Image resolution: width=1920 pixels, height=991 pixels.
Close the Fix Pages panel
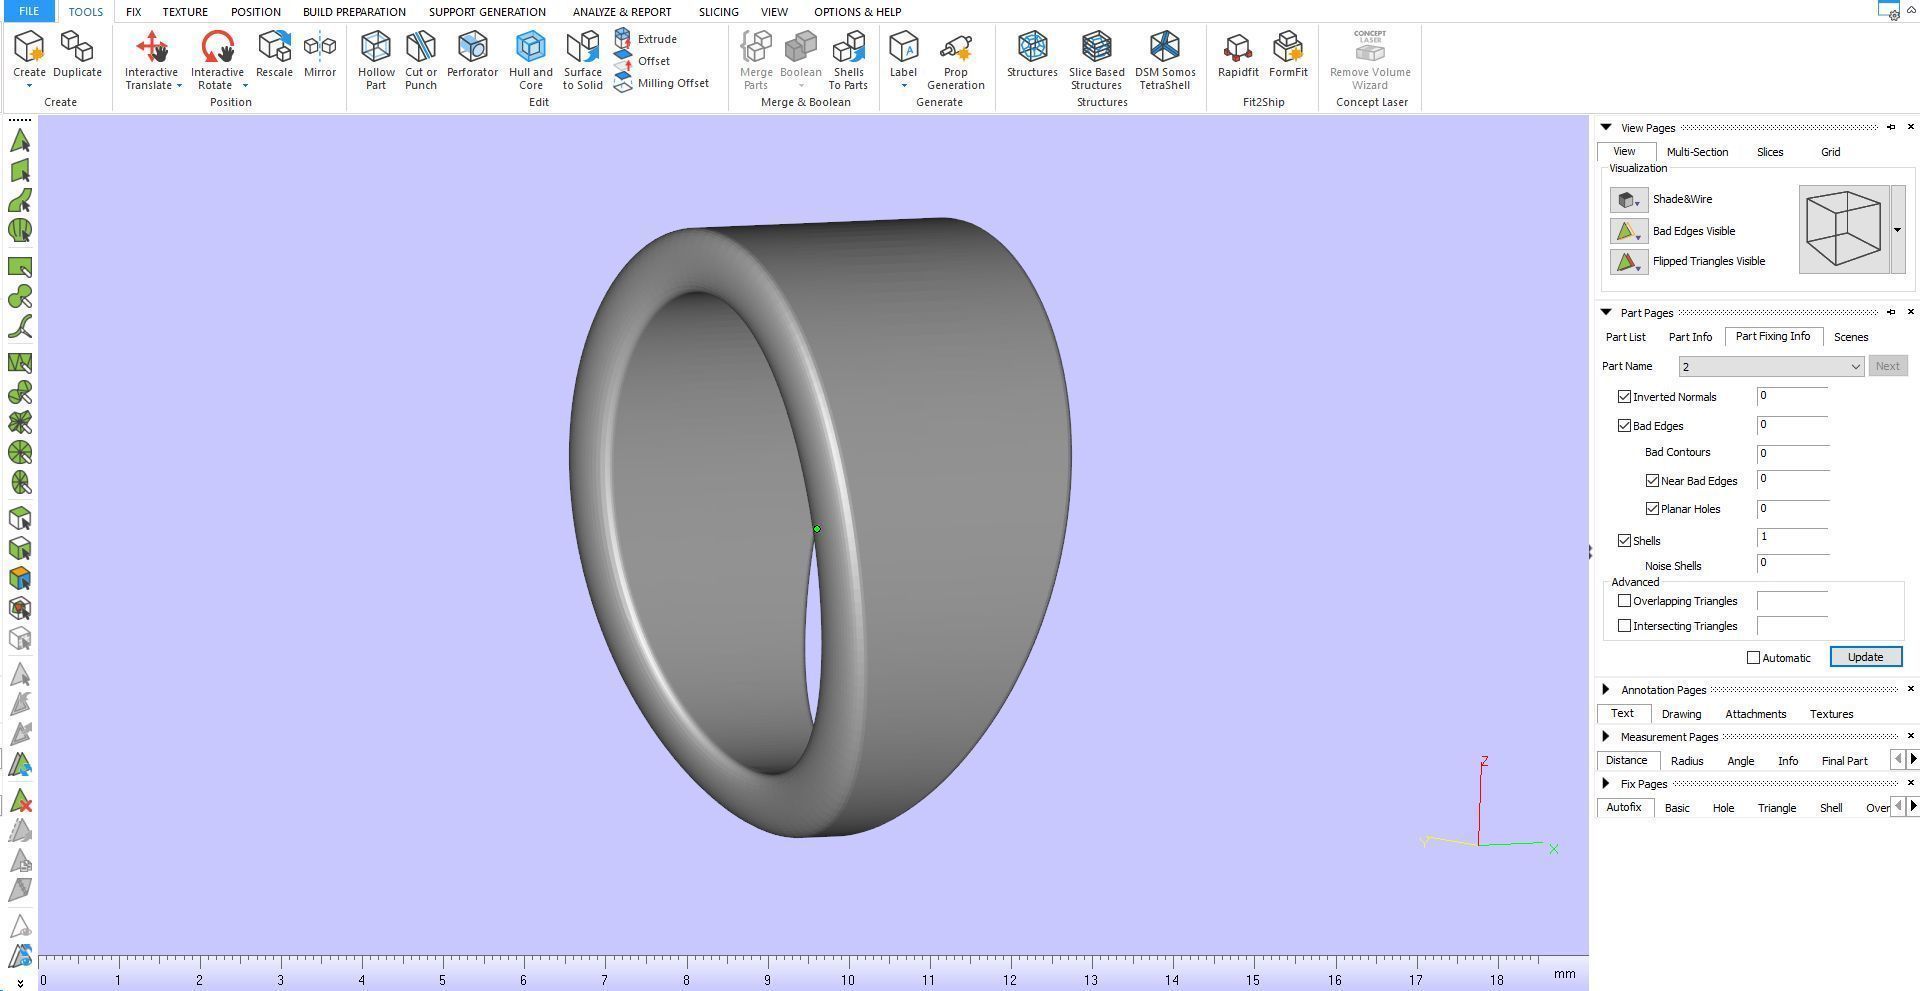pyautogui.click(x=1911, y=783)
